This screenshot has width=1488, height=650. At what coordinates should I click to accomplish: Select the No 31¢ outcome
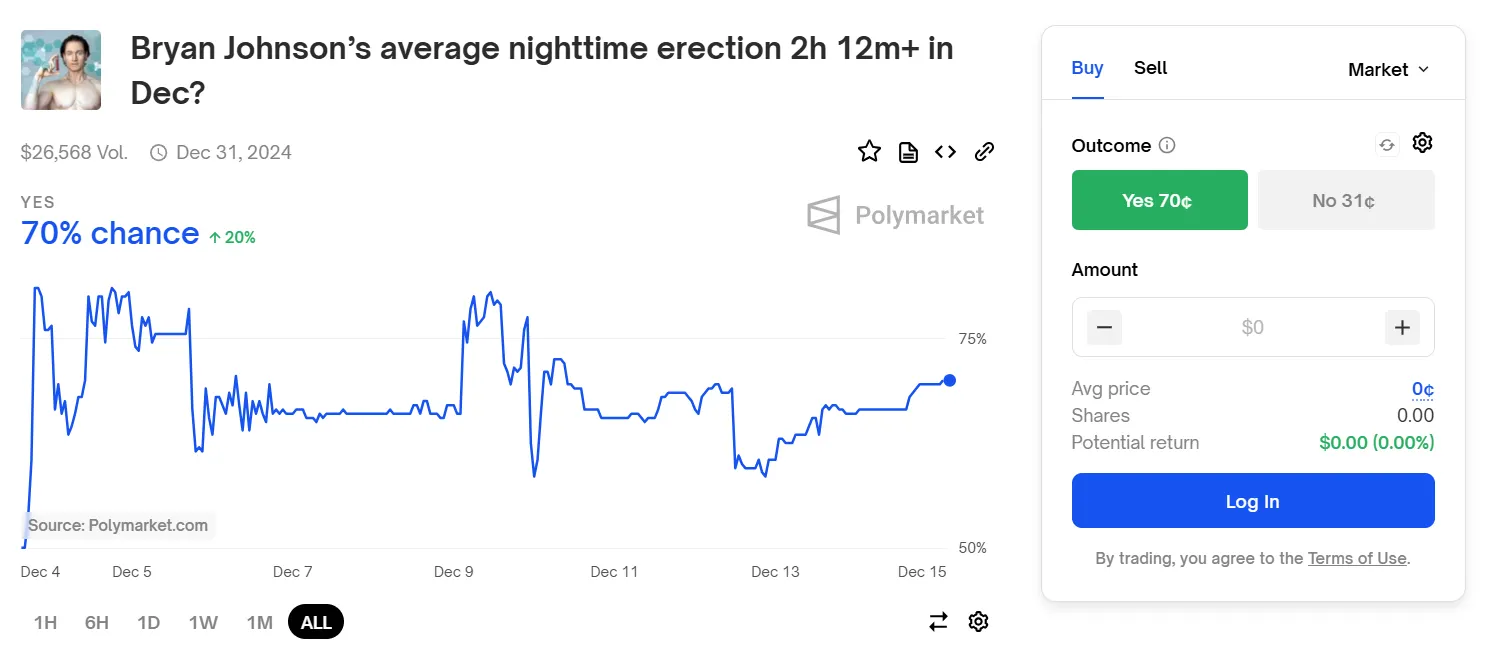click(x=1345, y=200)
